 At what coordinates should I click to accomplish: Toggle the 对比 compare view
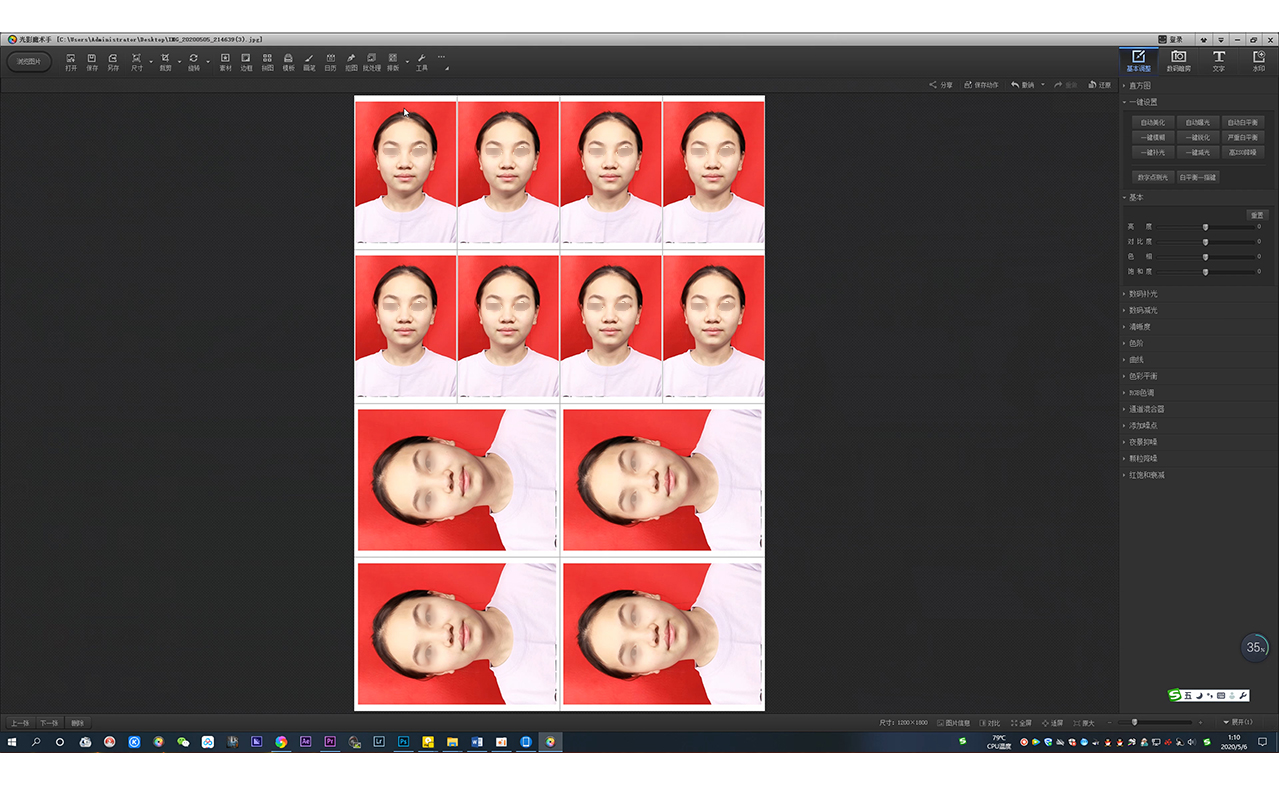pyautogui.click(x=992, y=722)
